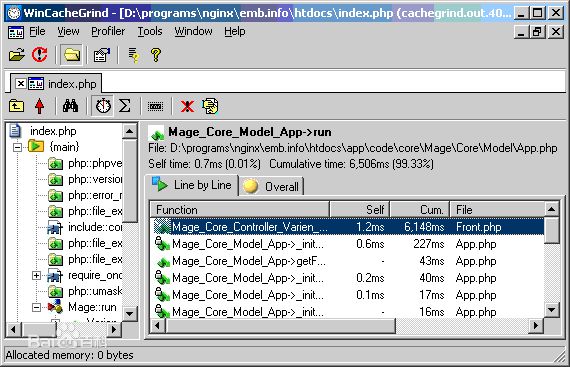Click the properties icon in top toolbar
Screen dimensions: 570x367
click(x=102, y=55)
